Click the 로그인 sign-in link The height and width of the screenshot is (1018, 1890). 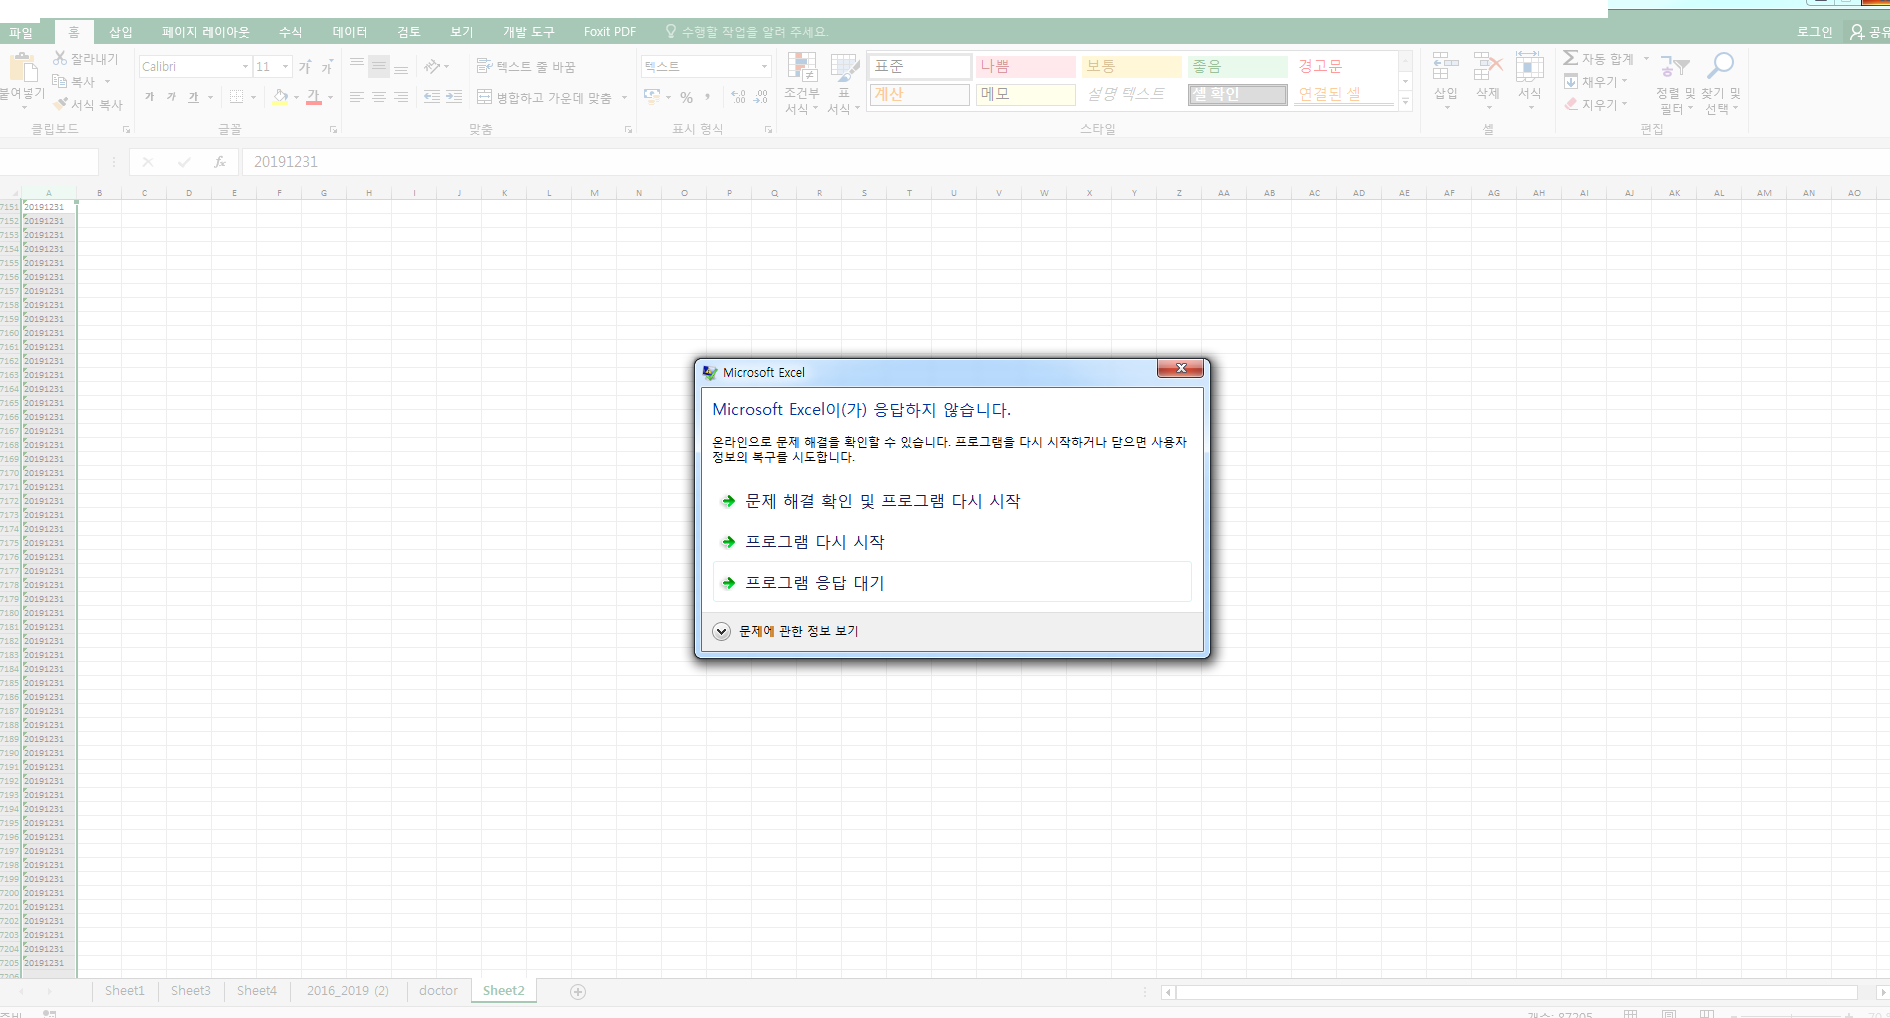click(x=1814, y=32)
